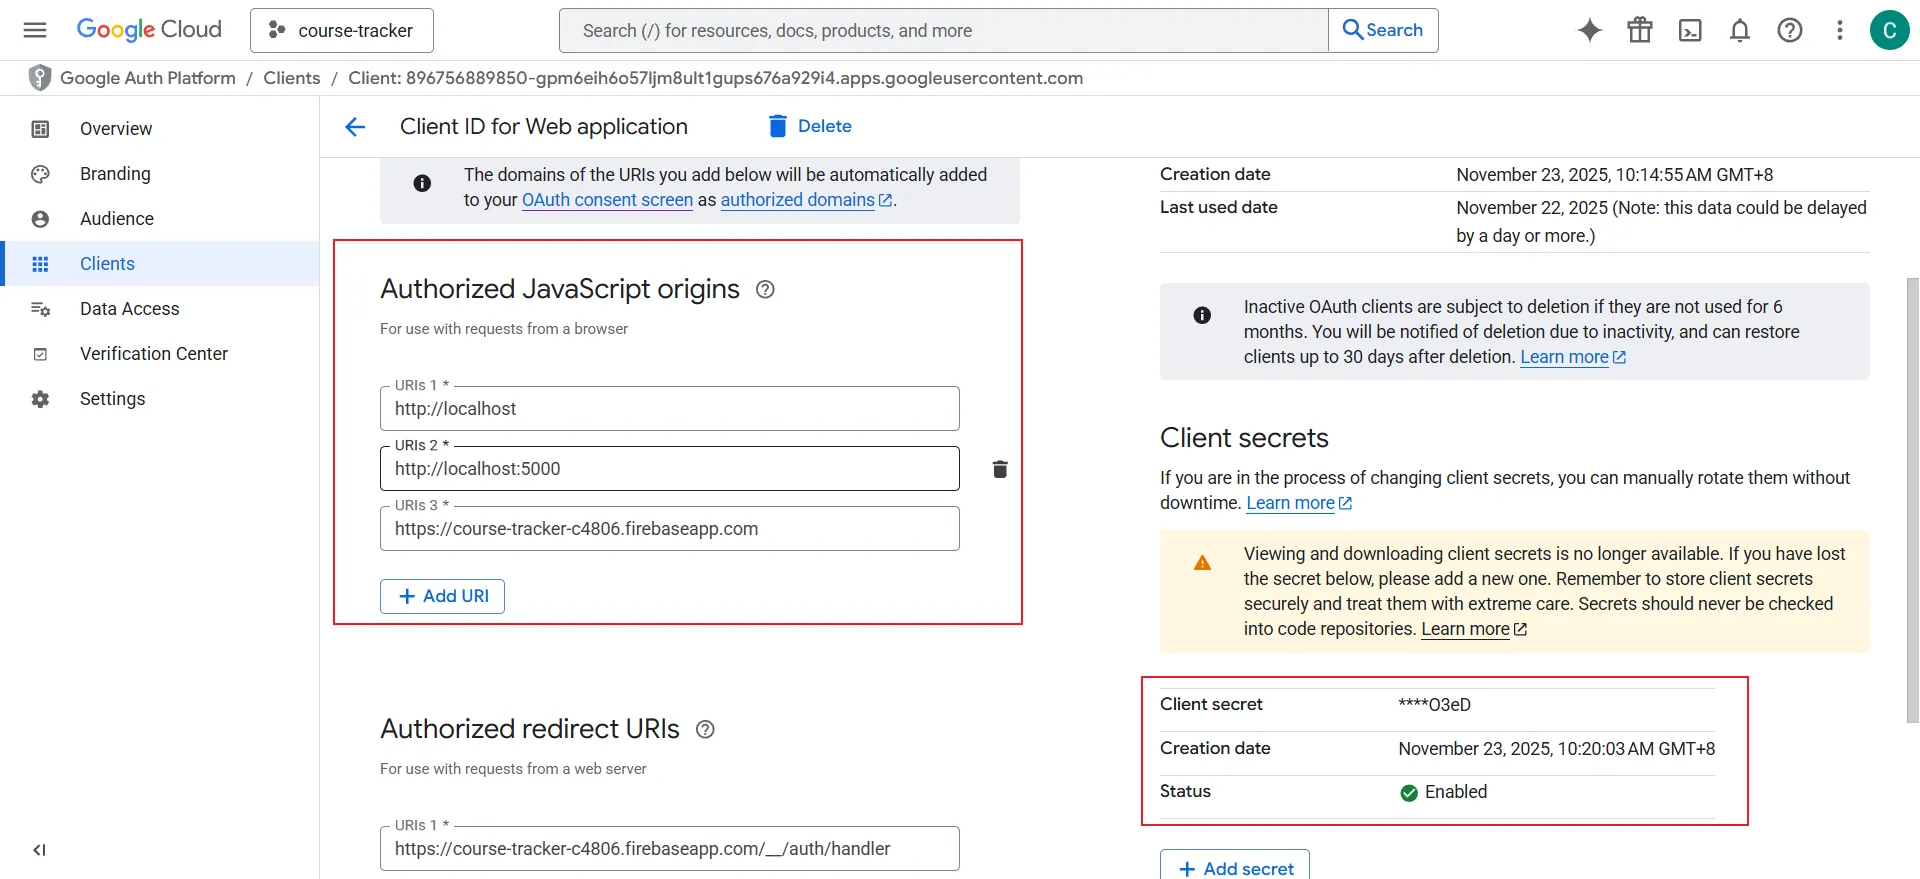Delete the http://localhost:5000 URI entry
1920x879 pixels.
click(x=999, y=469)
